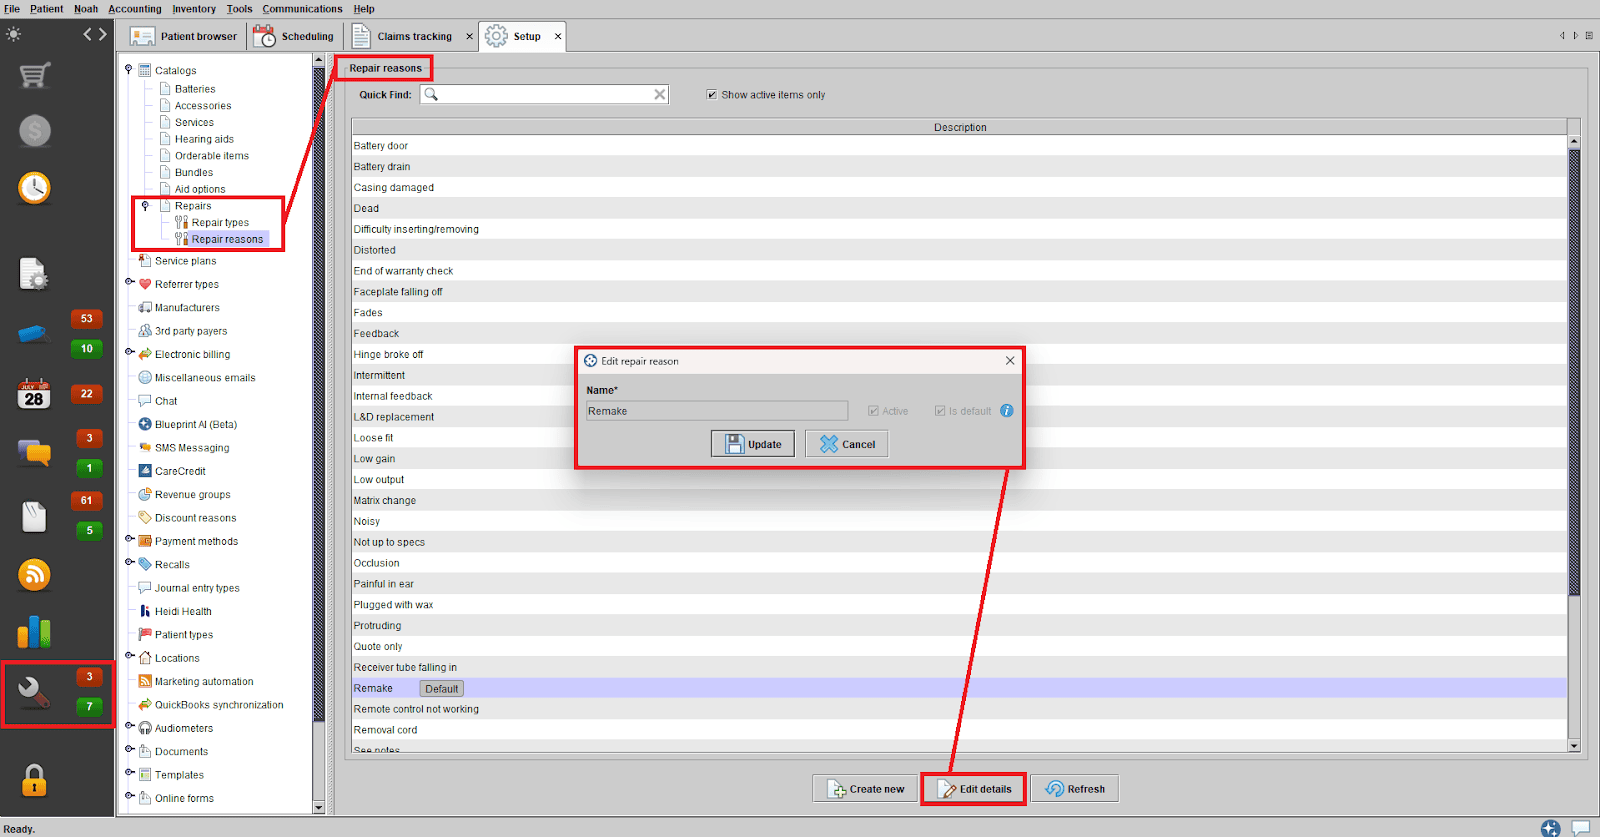The height and width of the screenshot is (837, 1600).
Task: Click the clock icon in sidebar
Action: click(34, 187)
